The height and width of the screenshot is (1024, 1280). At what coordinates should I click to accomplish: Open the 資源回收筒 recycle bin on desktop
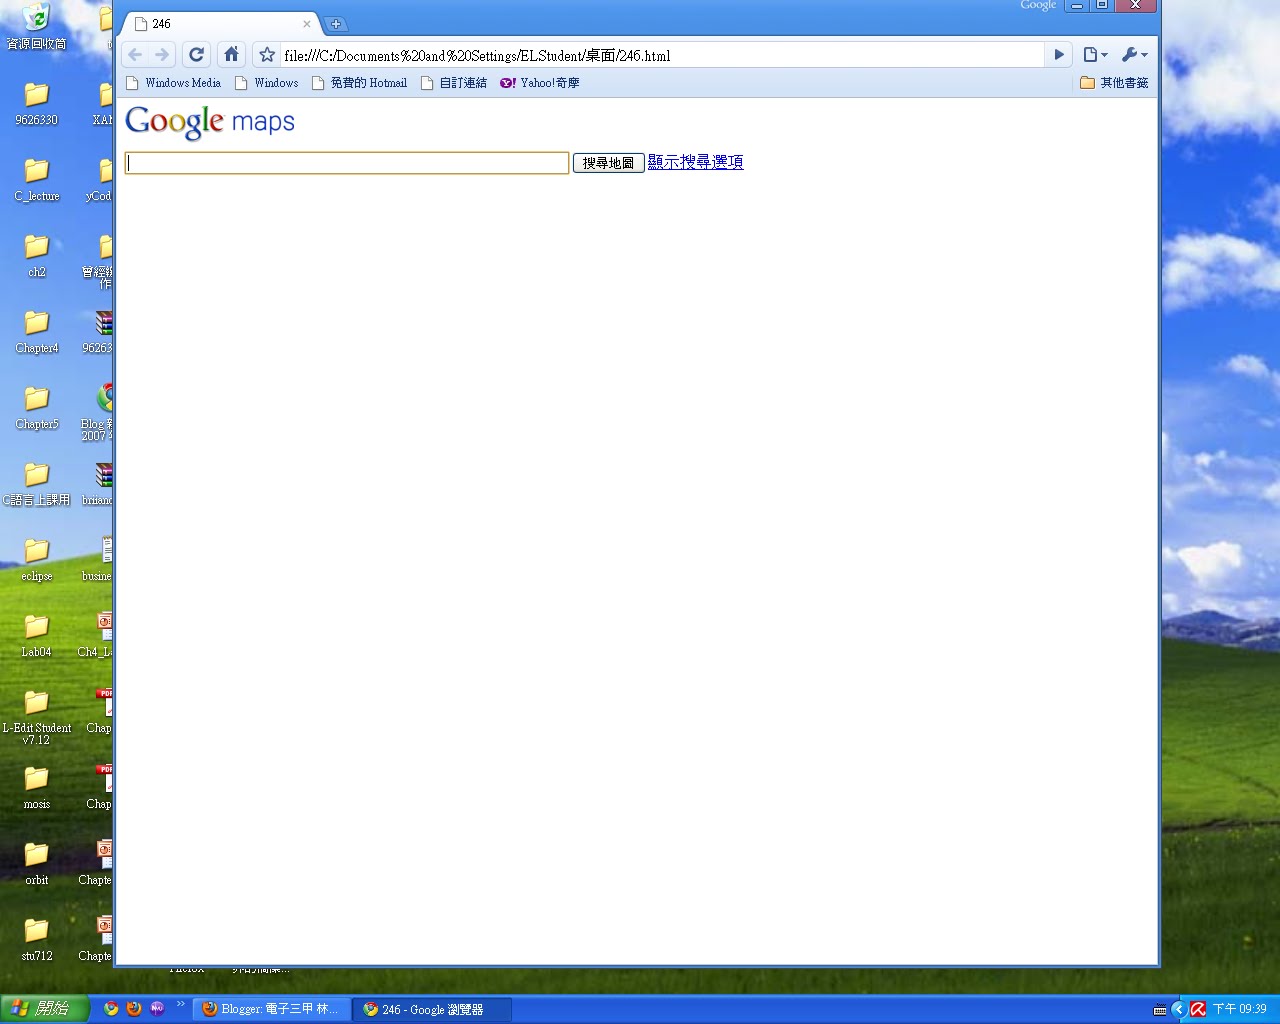tap(36, 27)
